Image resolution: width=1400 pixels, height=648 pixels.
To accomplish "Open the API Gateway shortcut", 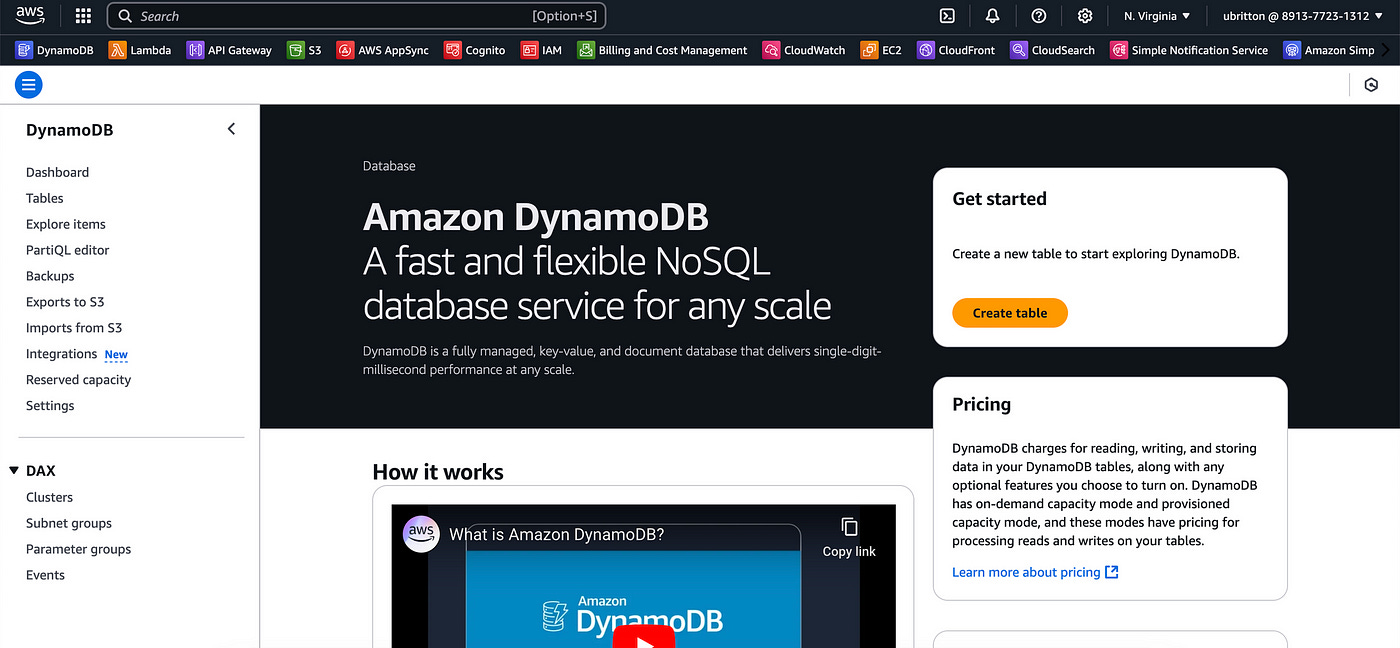I will pos(228,49).
